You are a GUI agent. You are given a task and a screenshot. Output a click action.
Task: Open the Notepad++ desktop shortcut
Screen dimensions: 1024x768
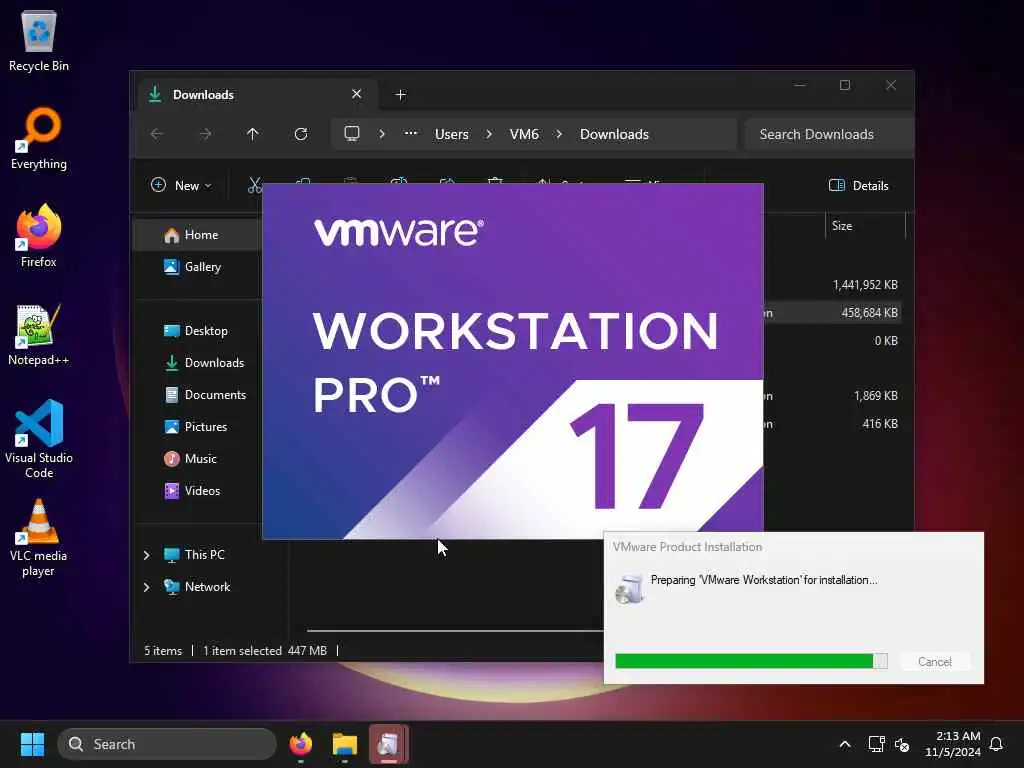(39, 334)
